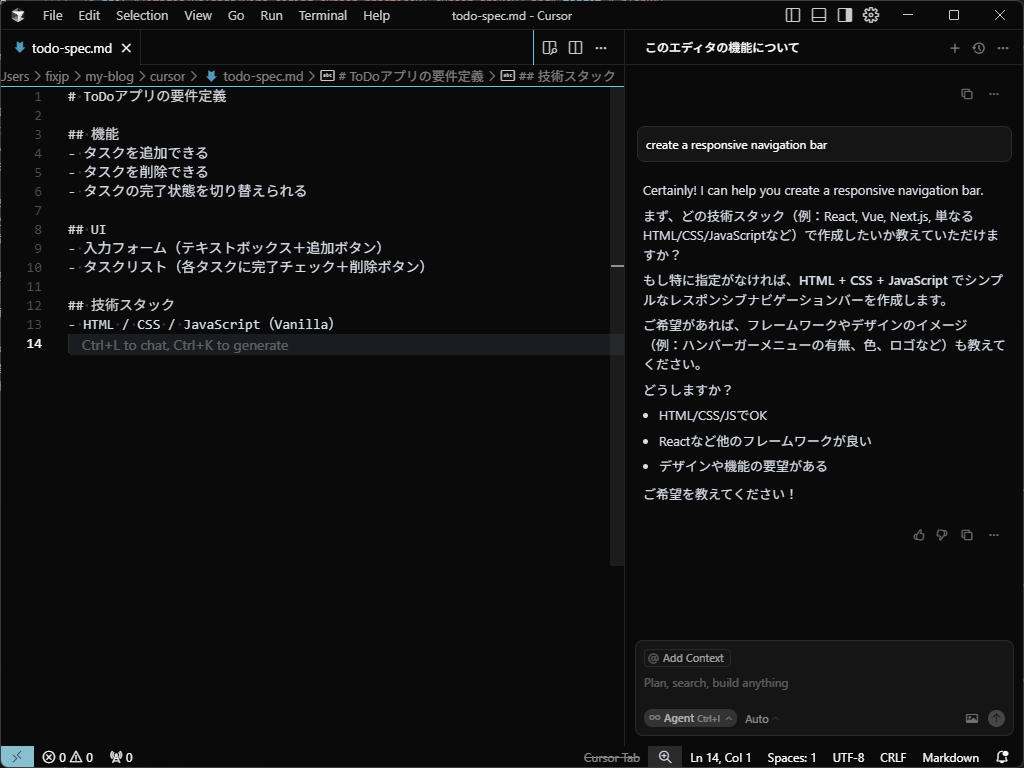Toggle the AI pane layout button
1024x768 pixels.
tap(845, 15)
